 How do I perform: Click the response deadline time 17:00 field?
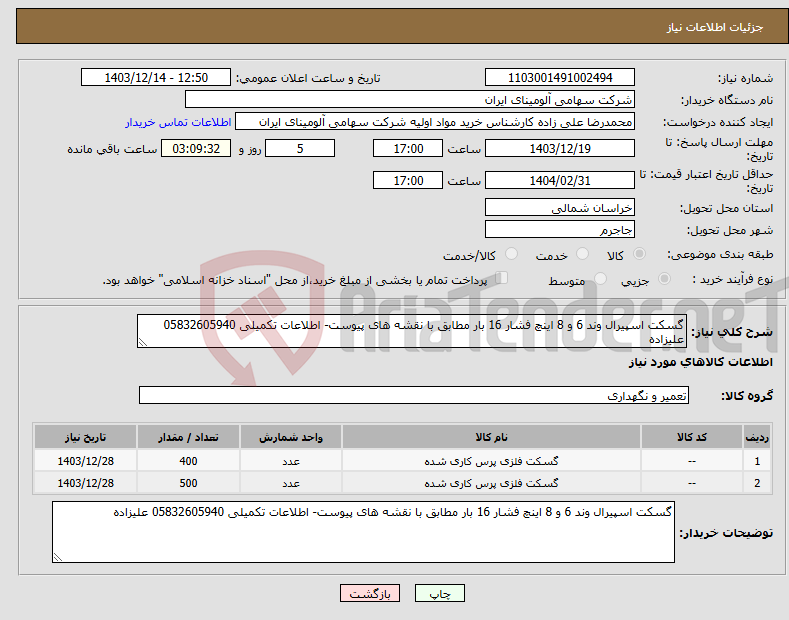click(408, 148)
